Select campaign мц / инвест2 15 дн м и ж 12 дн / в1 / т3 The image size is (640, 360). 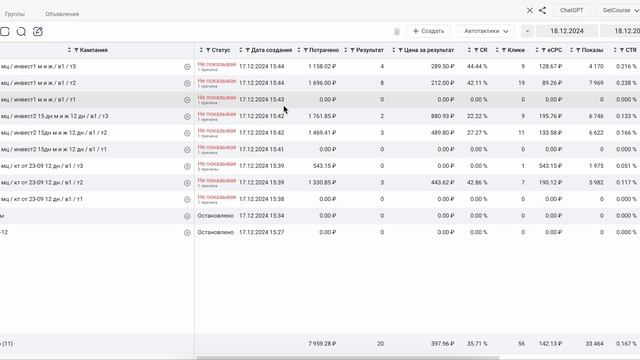(x=55, y=116)
